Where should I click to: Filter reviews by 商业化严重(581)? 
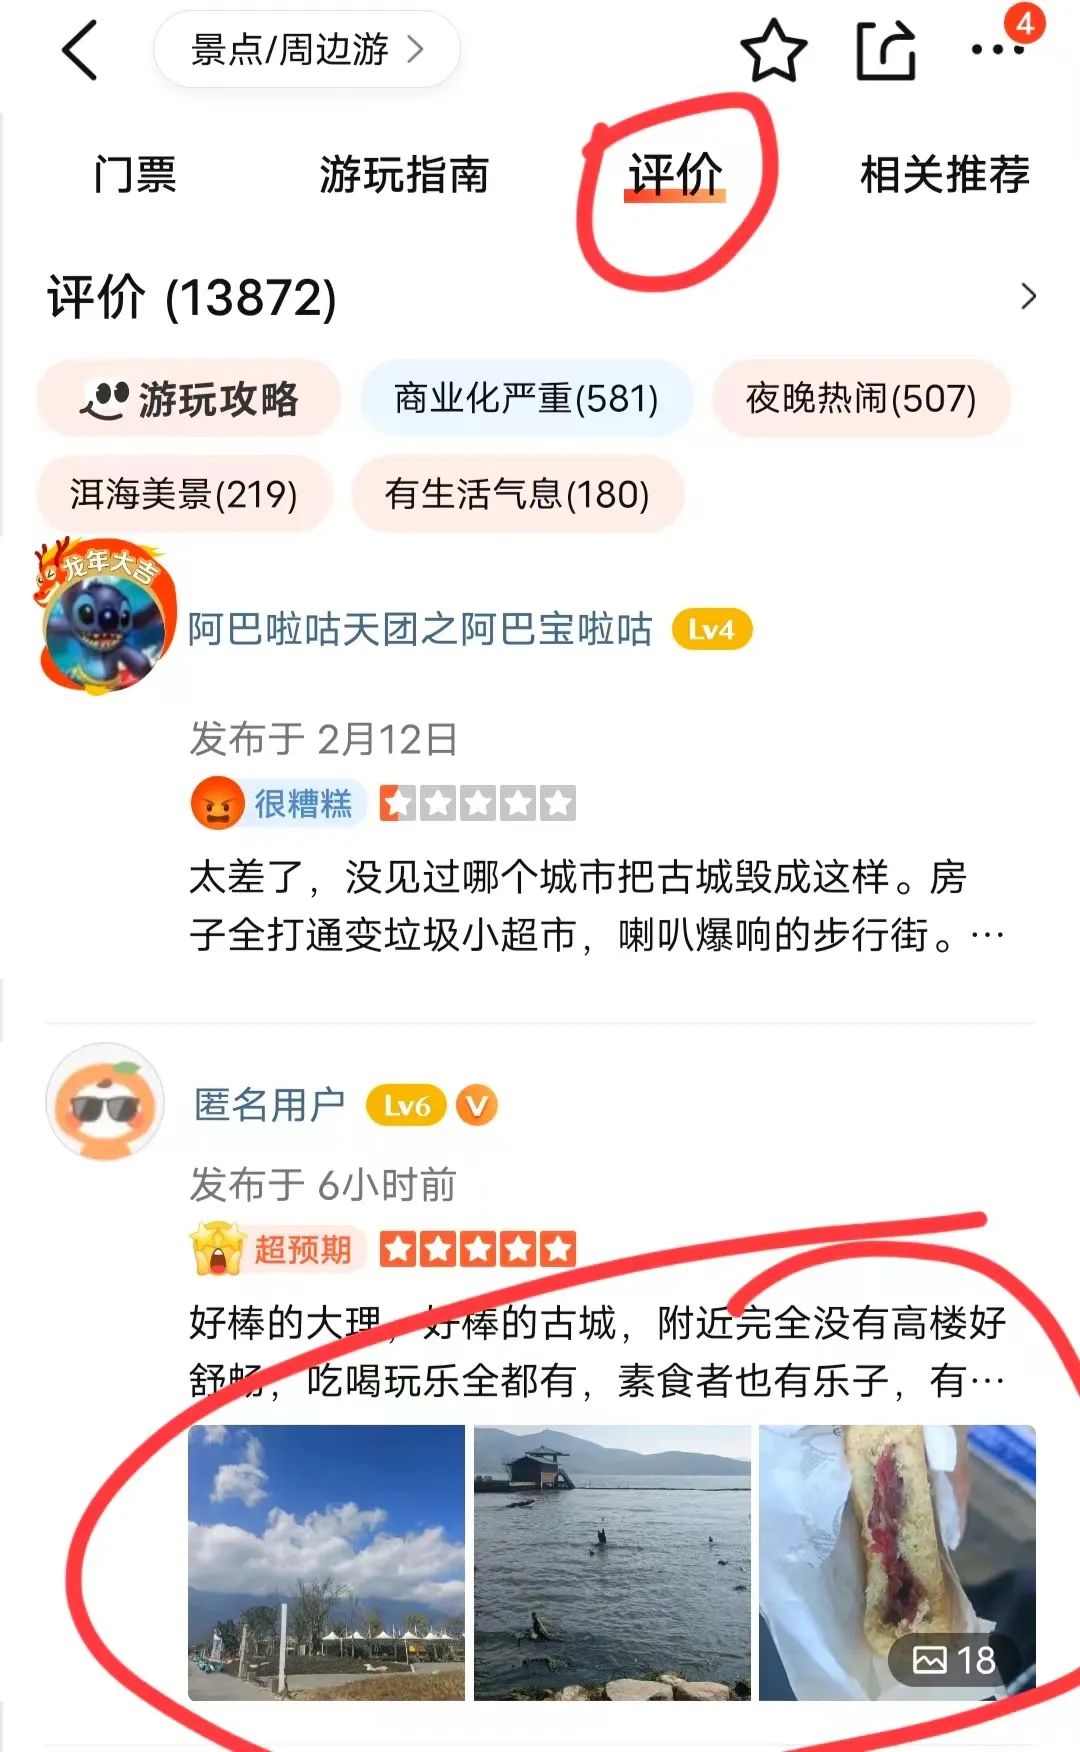click(526, 399)
